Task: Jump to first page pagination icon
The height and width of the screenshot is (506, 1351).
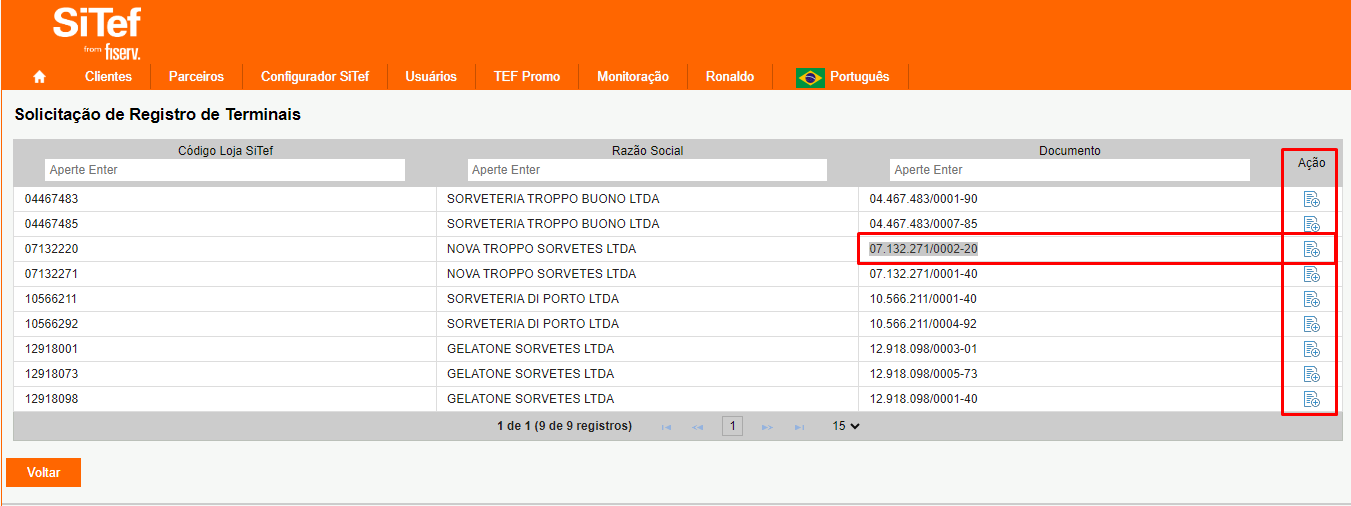Action: (x=666, y=427)
